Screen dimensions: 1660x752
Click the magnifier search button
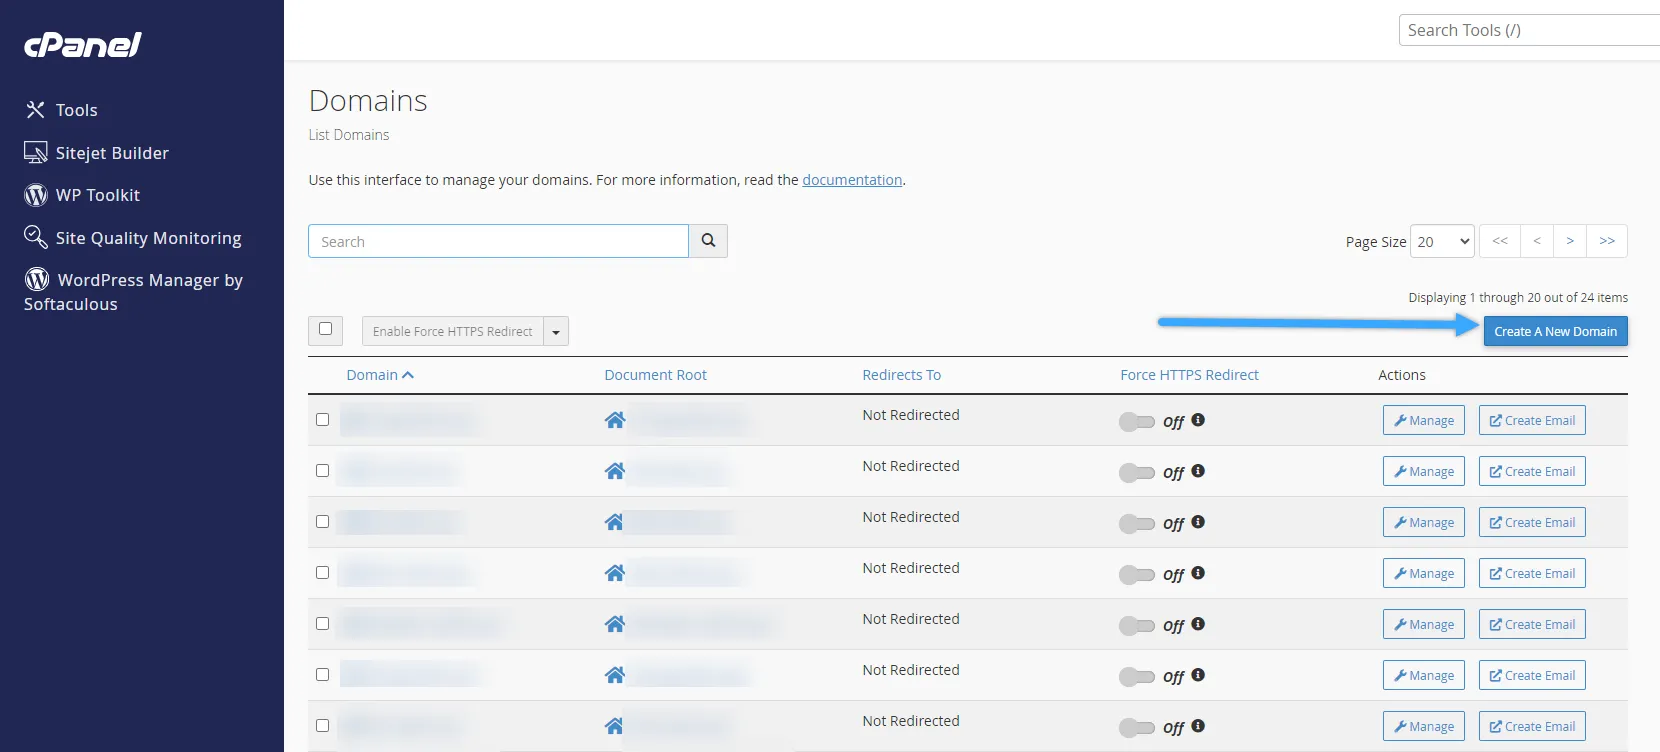(x=708, y=241)
